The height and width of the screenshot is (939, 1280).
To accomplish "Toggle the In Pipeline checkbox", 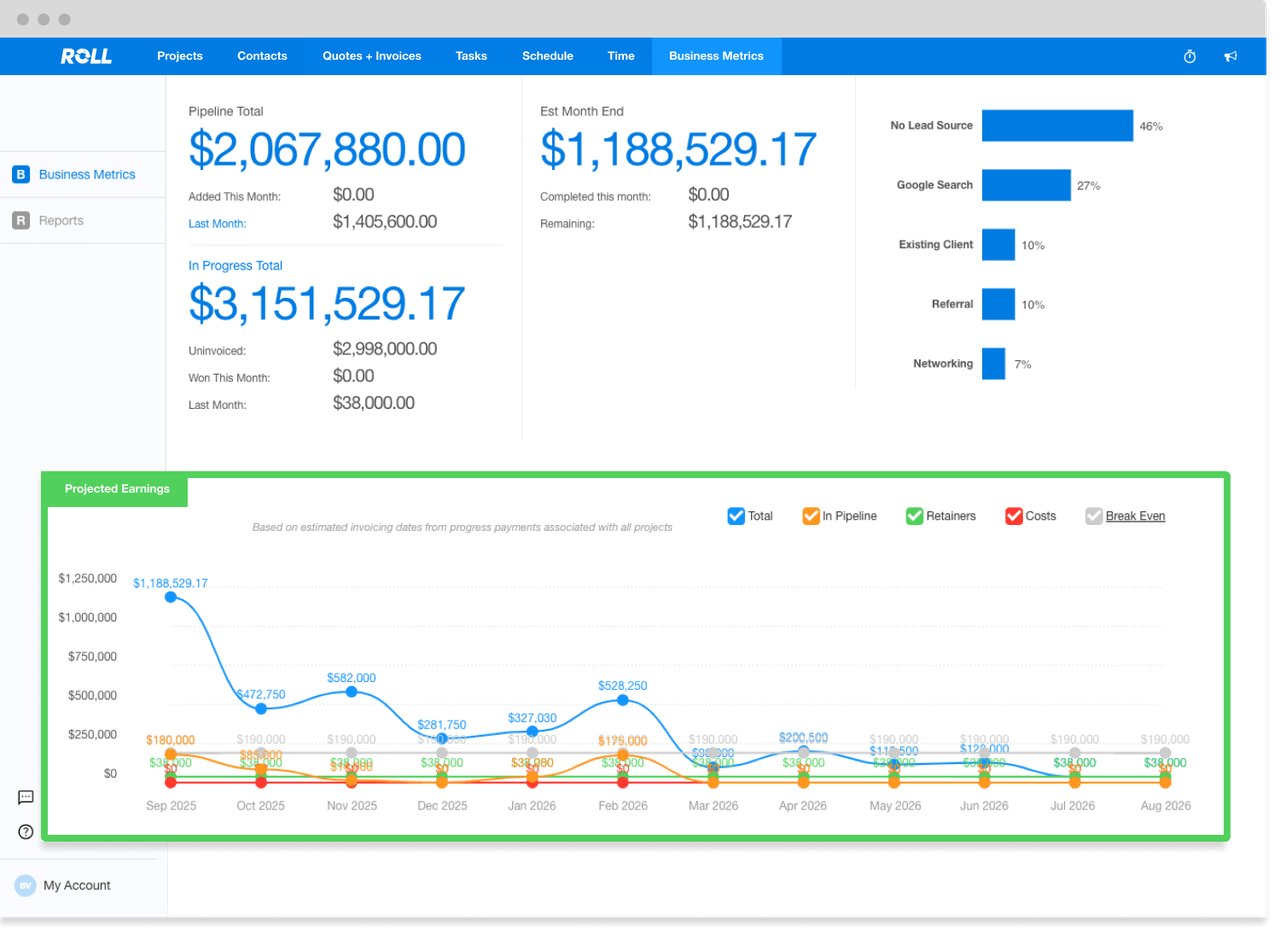I will 811,516.
